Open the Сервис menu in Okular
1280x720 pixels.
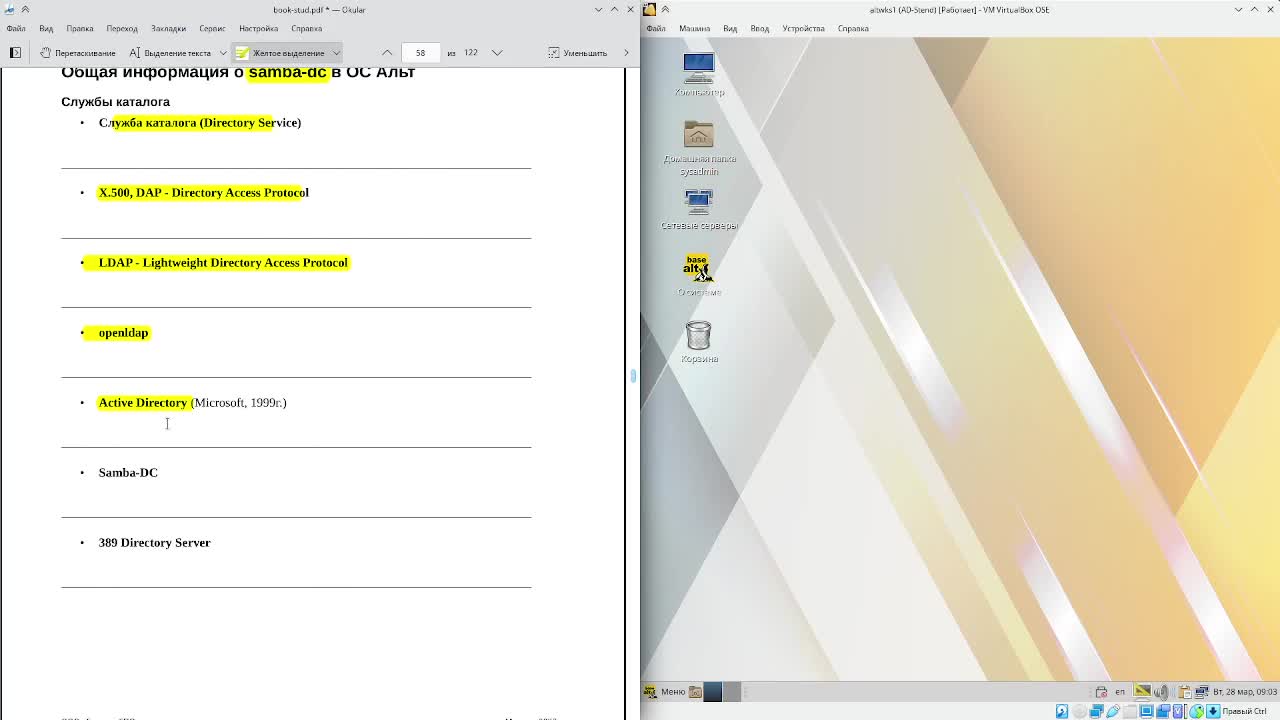pyautogui.click(x=212, y=28)
